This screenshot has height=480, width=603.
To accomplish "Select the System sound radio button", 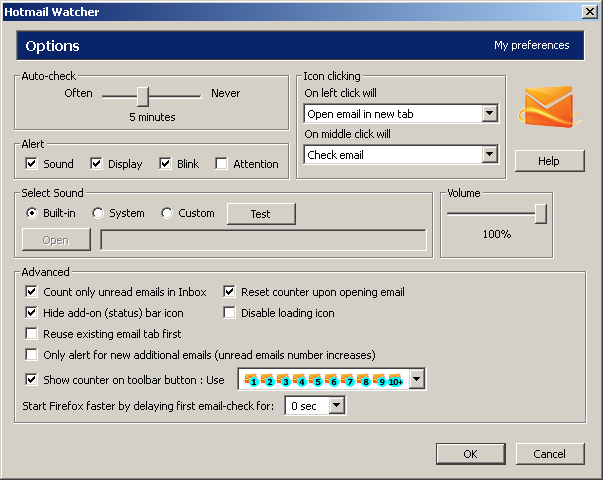I will 98,213.
